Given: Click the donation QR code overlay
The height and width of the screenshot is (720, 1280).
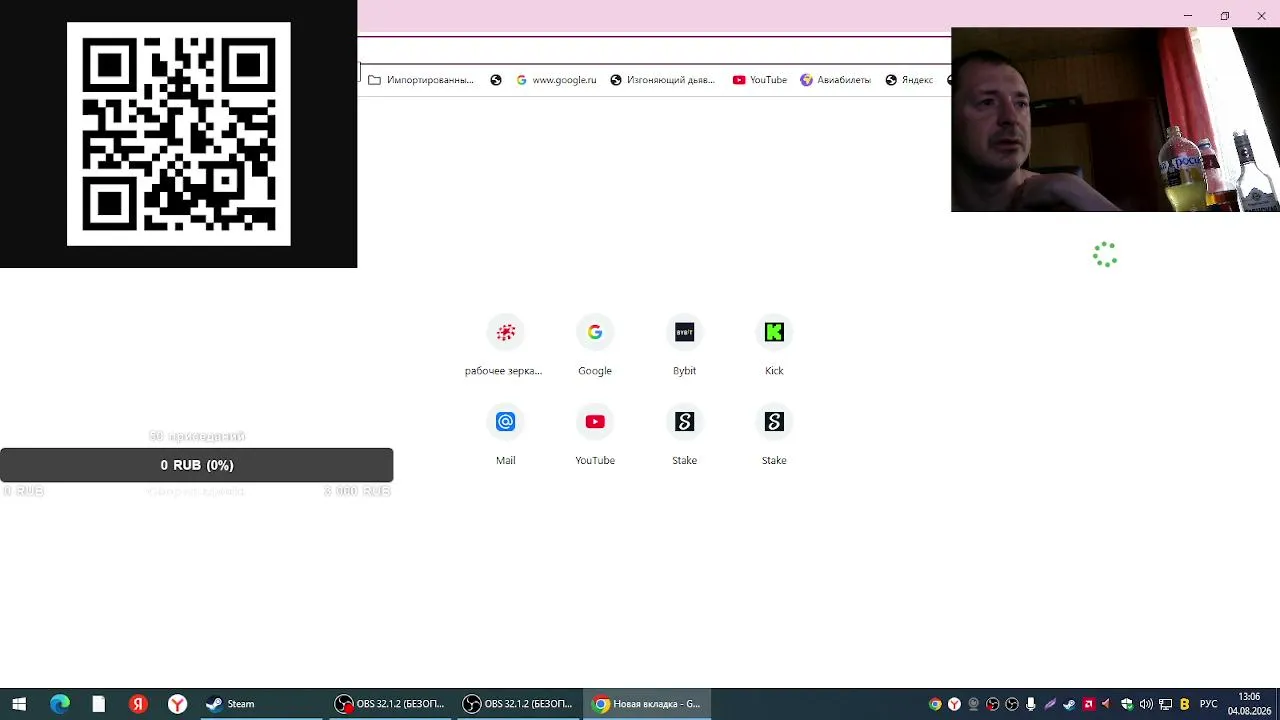Looking at the screenshot, I should tap(179, 134).
